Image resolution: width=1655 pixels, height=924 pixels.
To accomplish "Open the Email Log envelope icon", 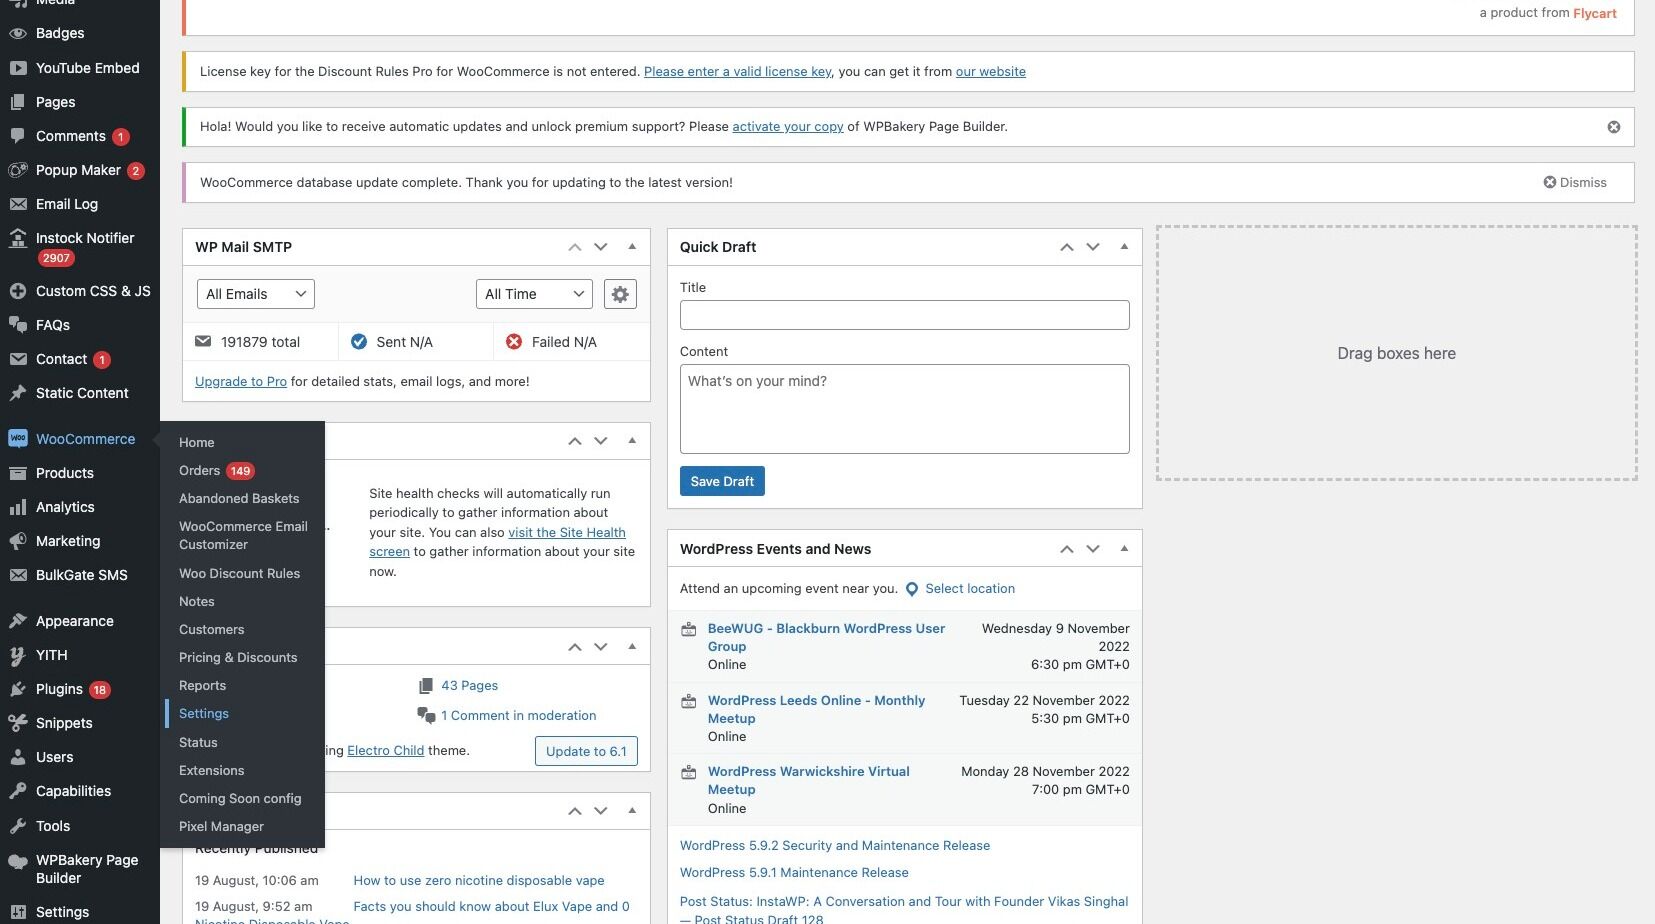I will (x=17, y=204).
